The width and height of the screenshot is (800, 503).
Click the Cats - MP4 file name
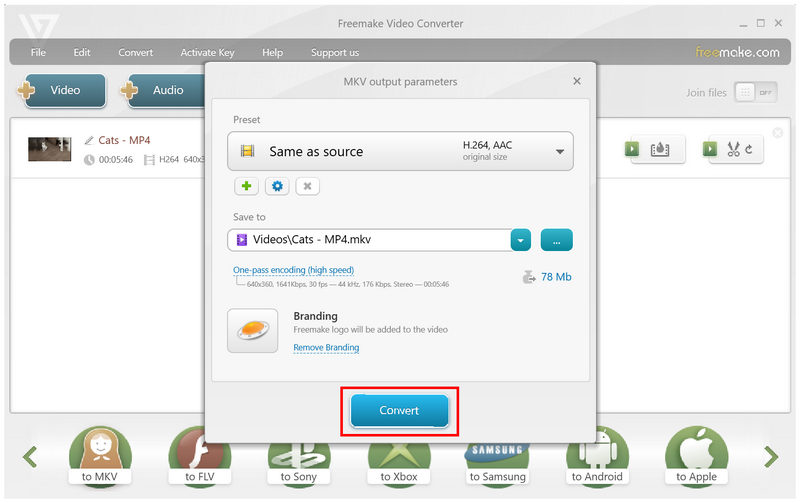point(124,140)
